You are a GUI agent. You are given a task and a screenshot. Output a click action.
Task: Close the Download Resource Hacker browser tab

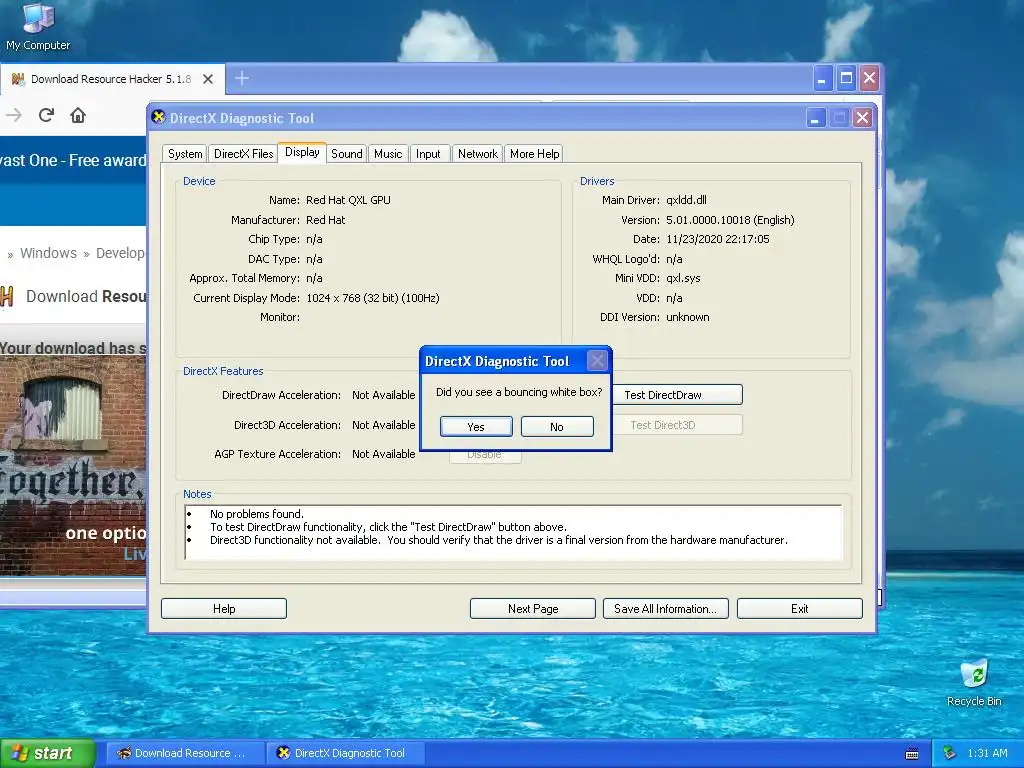208,79
